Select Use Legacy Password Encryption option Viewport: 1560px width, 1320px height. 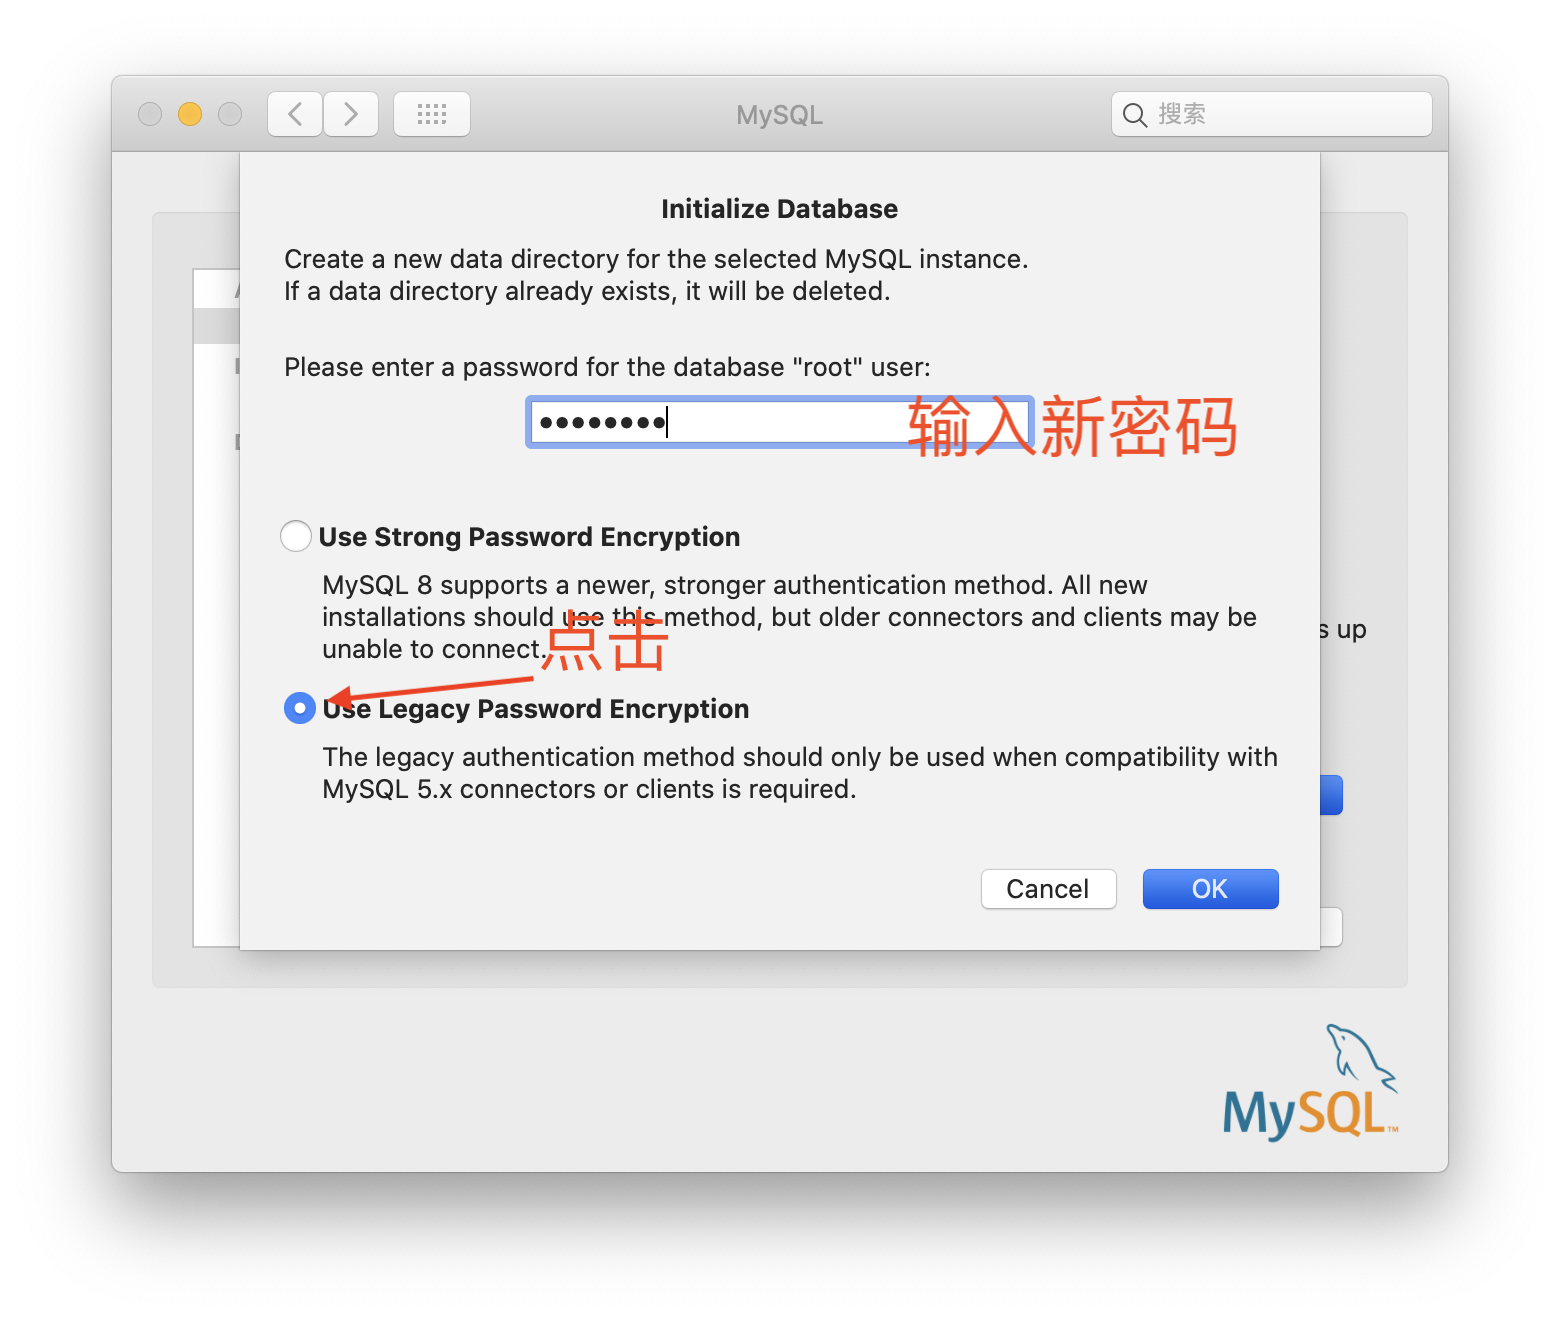(300, 708)
